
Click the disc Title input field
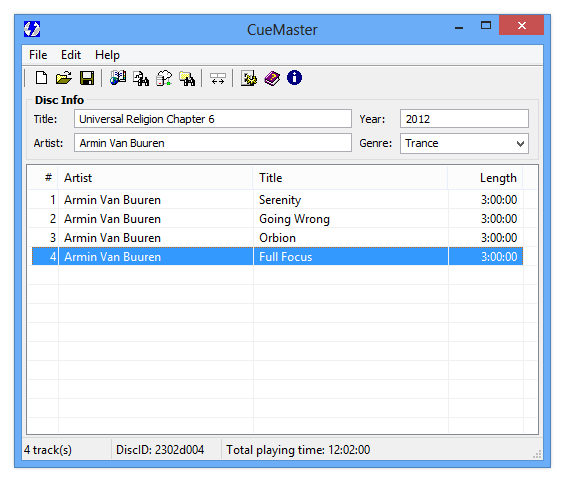tap(213, 119)
